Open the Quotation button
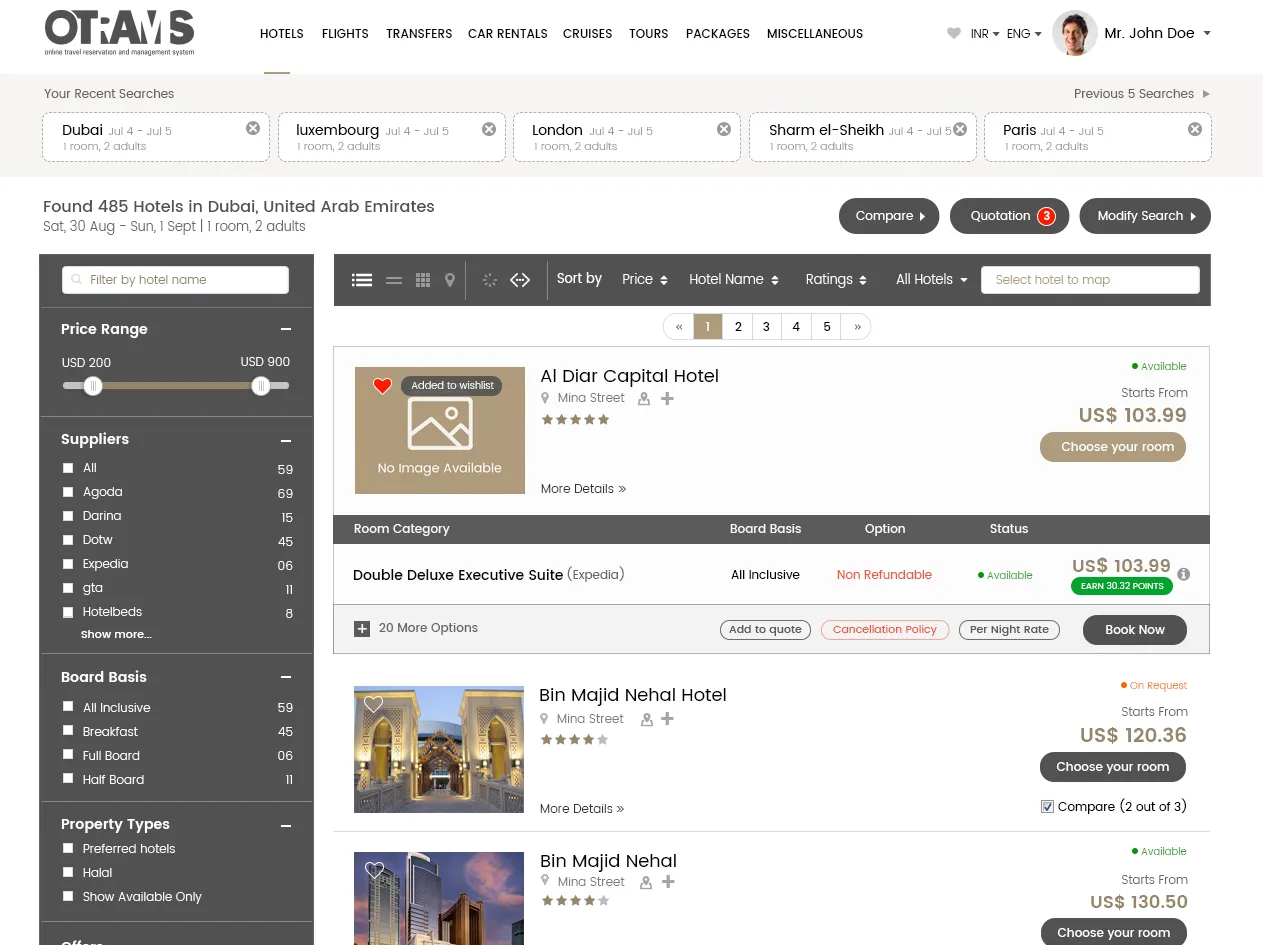Viewport: 1263px width, 945px height. (x=1009, y=216)
